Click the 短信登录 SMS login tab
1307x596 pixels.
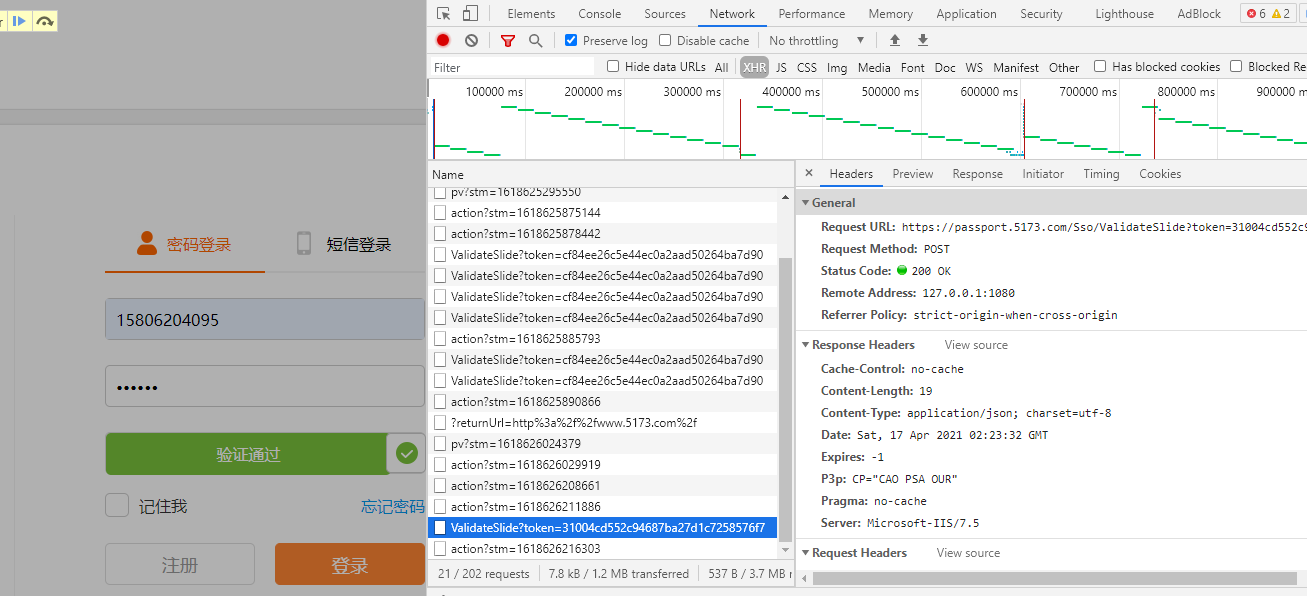(358, 244)
